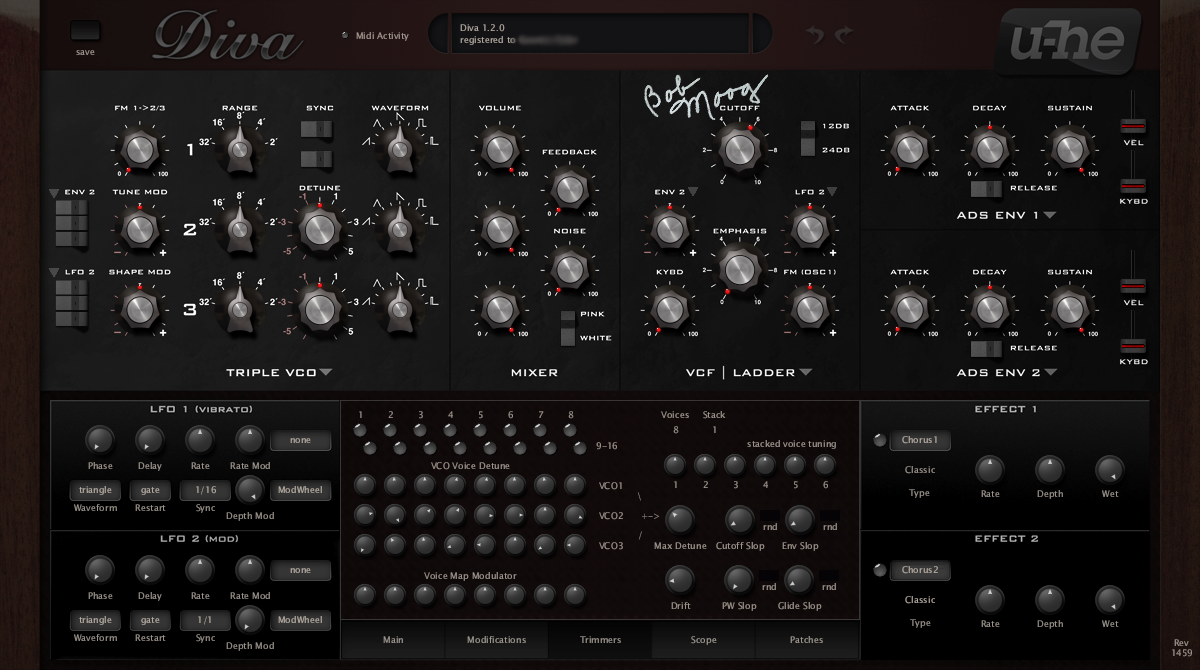
Task: Click the Voices count value 8
Action: click(675, 430)
